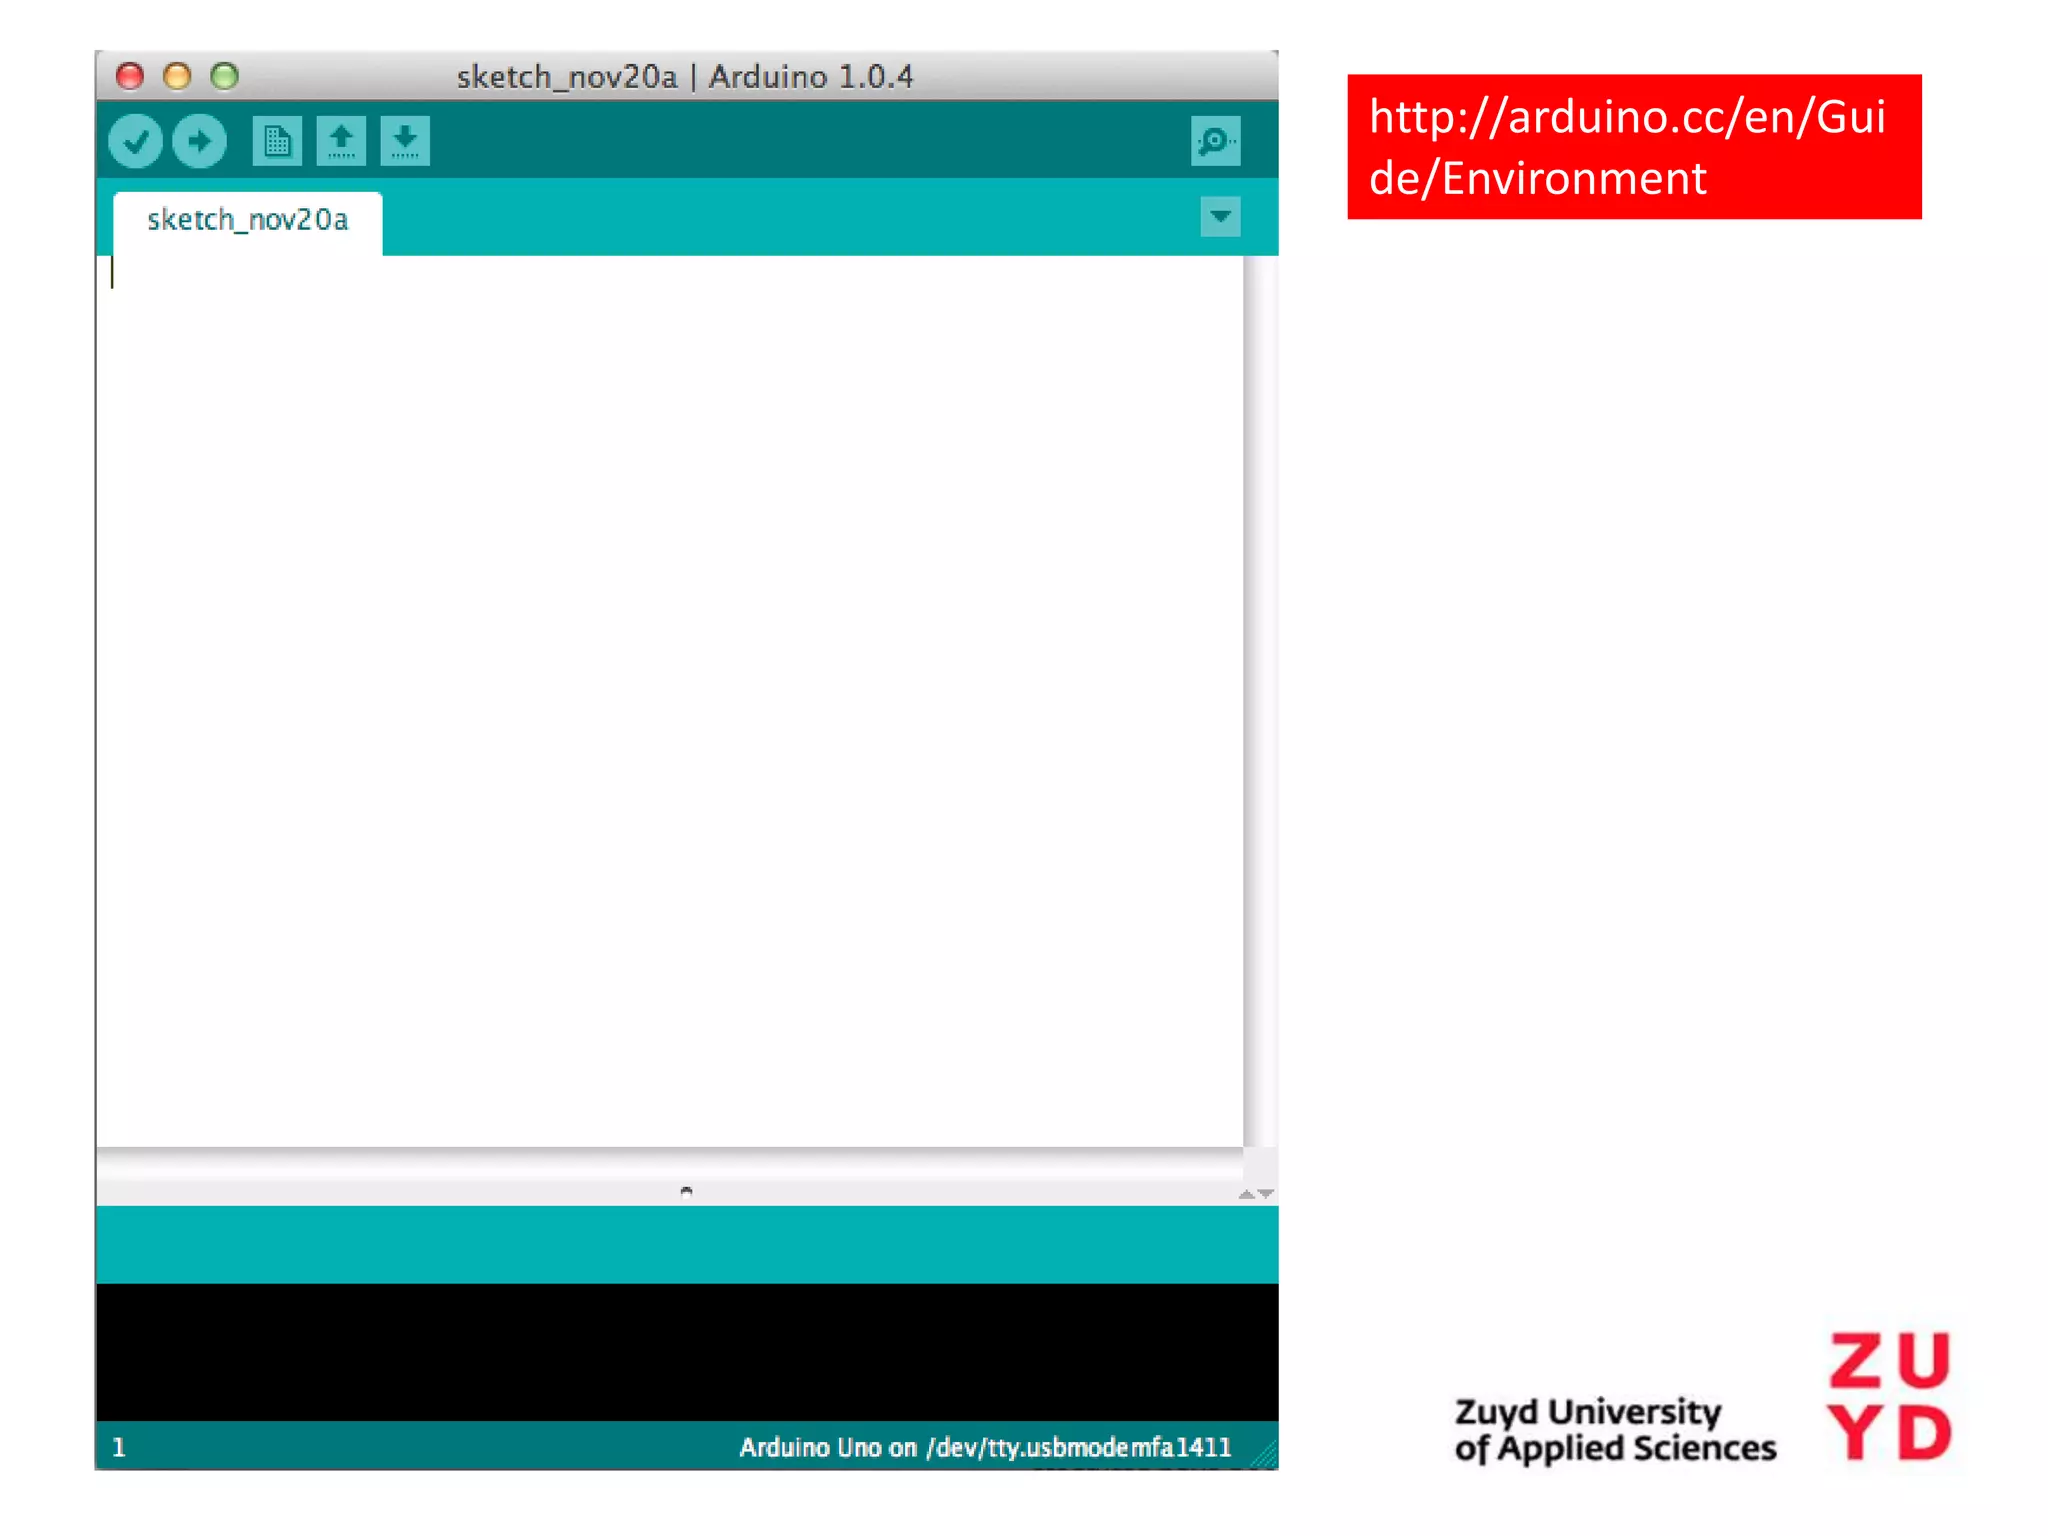Click the console collapse arrows

point(1256,1194)
